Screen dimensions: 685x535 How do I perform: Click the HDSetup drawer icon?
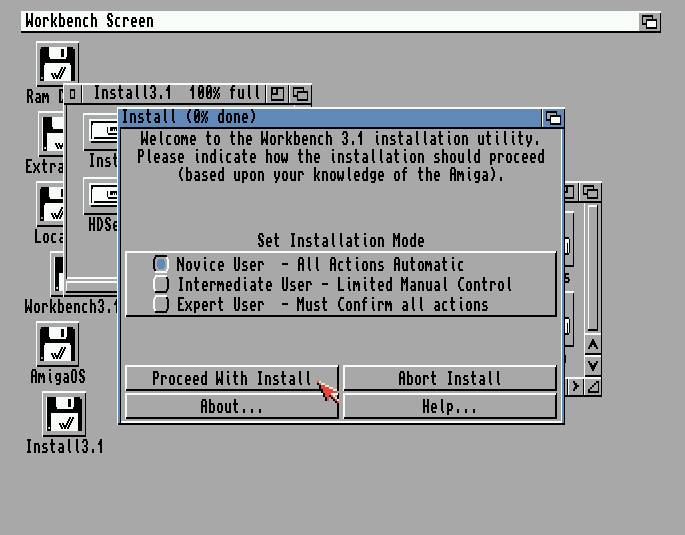102,198
